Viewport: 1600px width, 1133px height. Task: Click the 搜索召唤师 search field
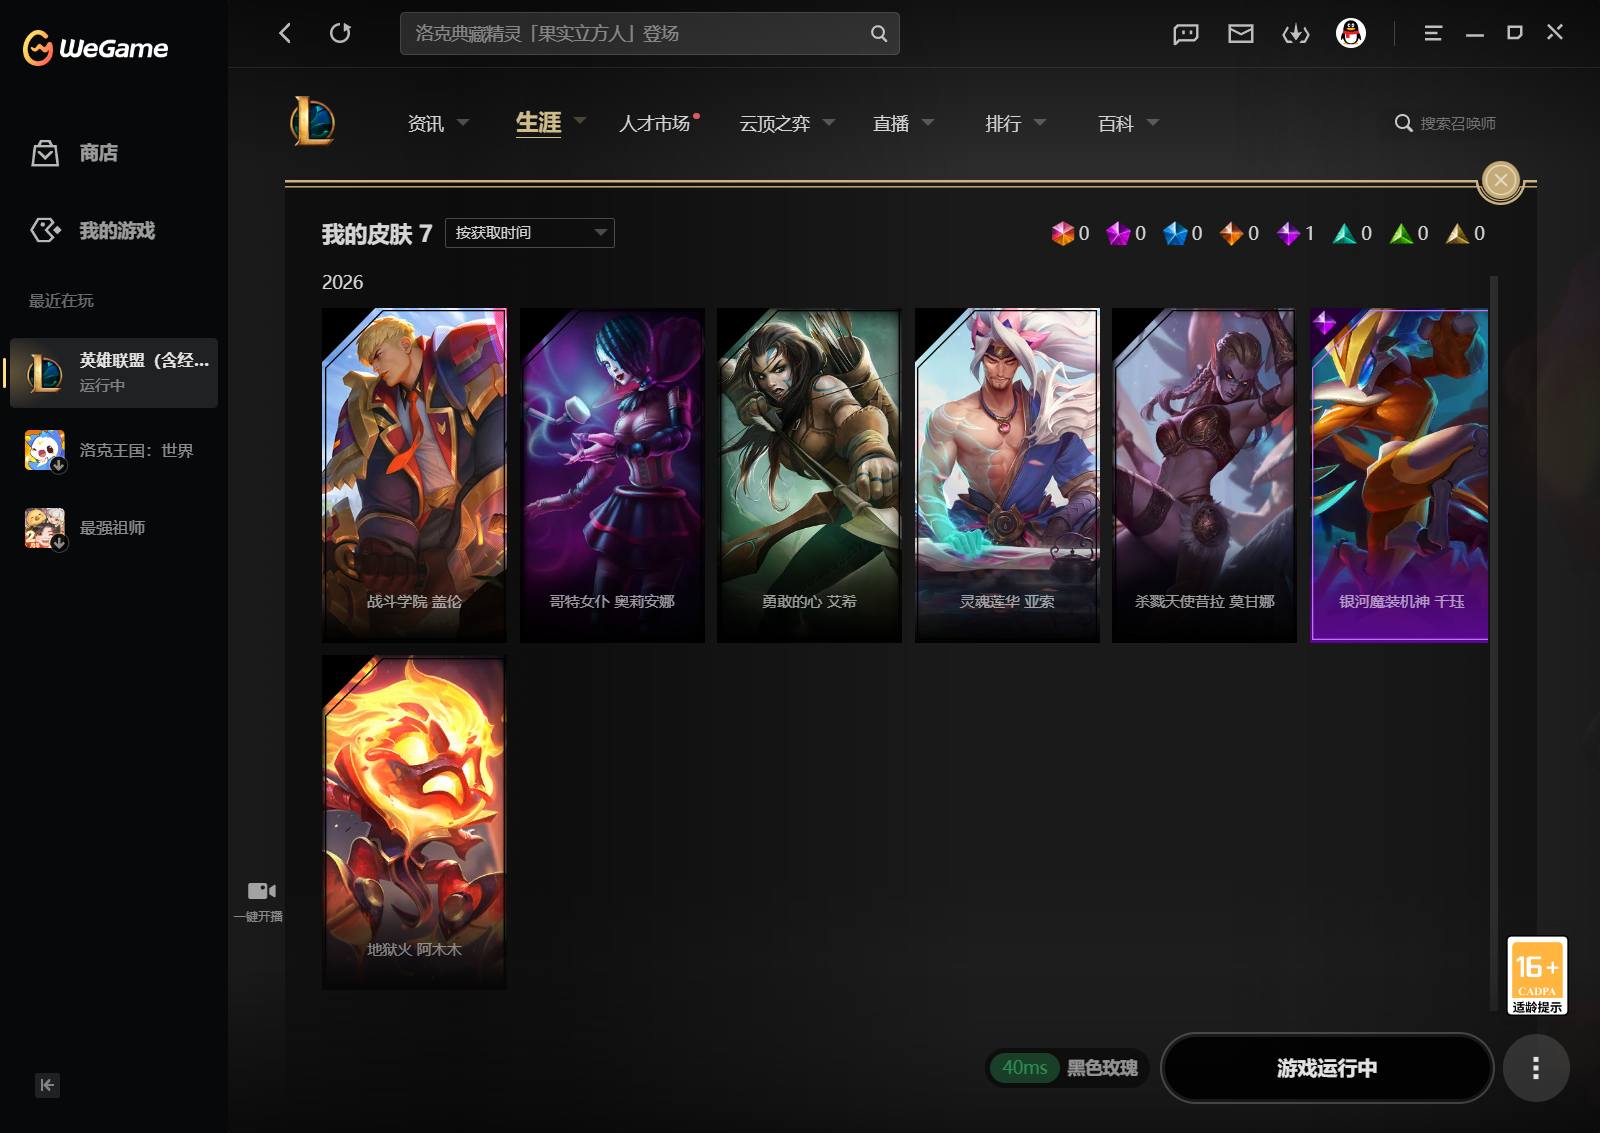pos(1446,123)
